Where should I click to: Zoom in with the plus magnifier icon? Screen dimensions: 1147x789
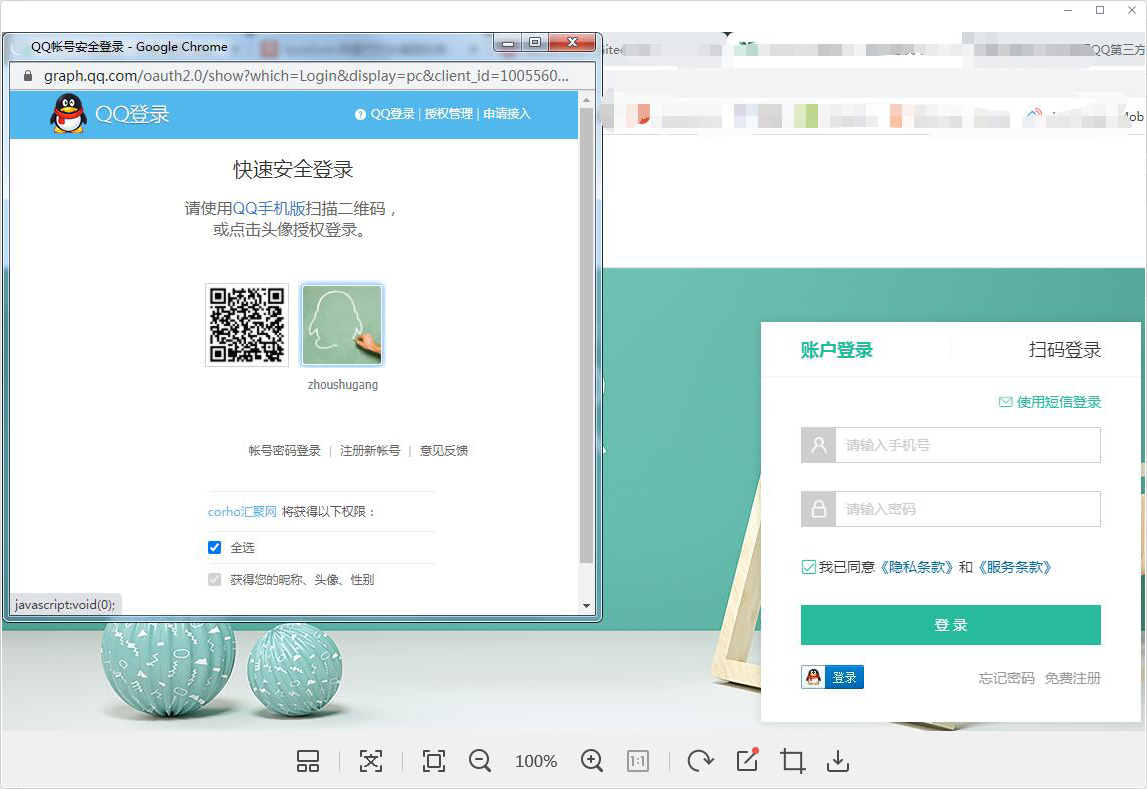pos(591,761)
